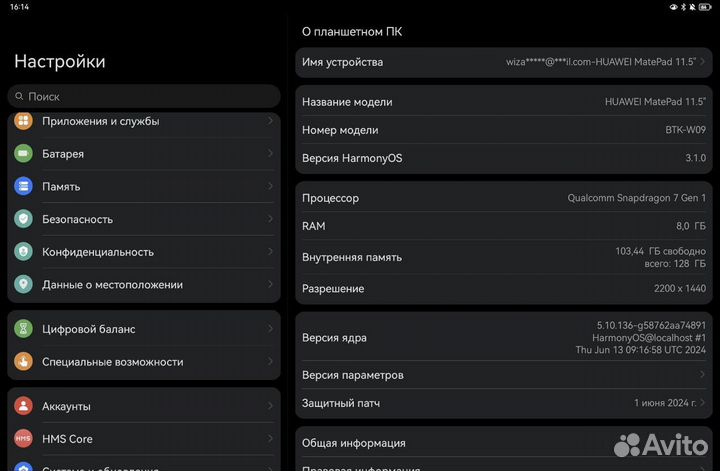Open Конфиденциальность settings

click(x=144, y=252)
